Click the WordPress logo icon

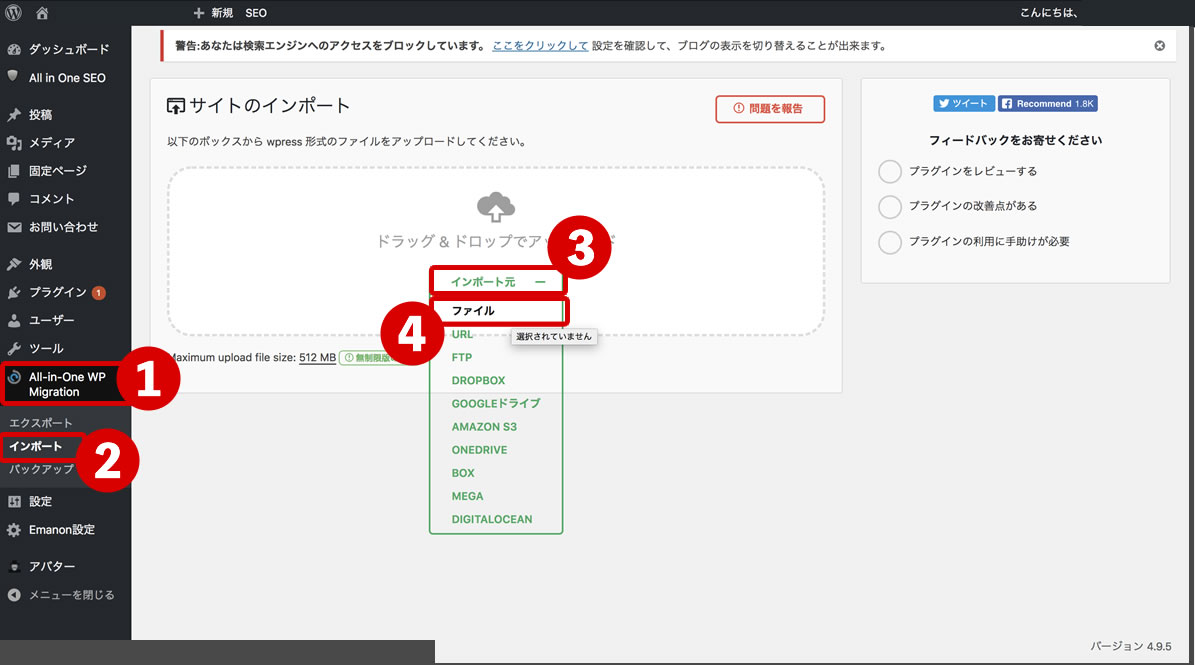pos(14,13)
